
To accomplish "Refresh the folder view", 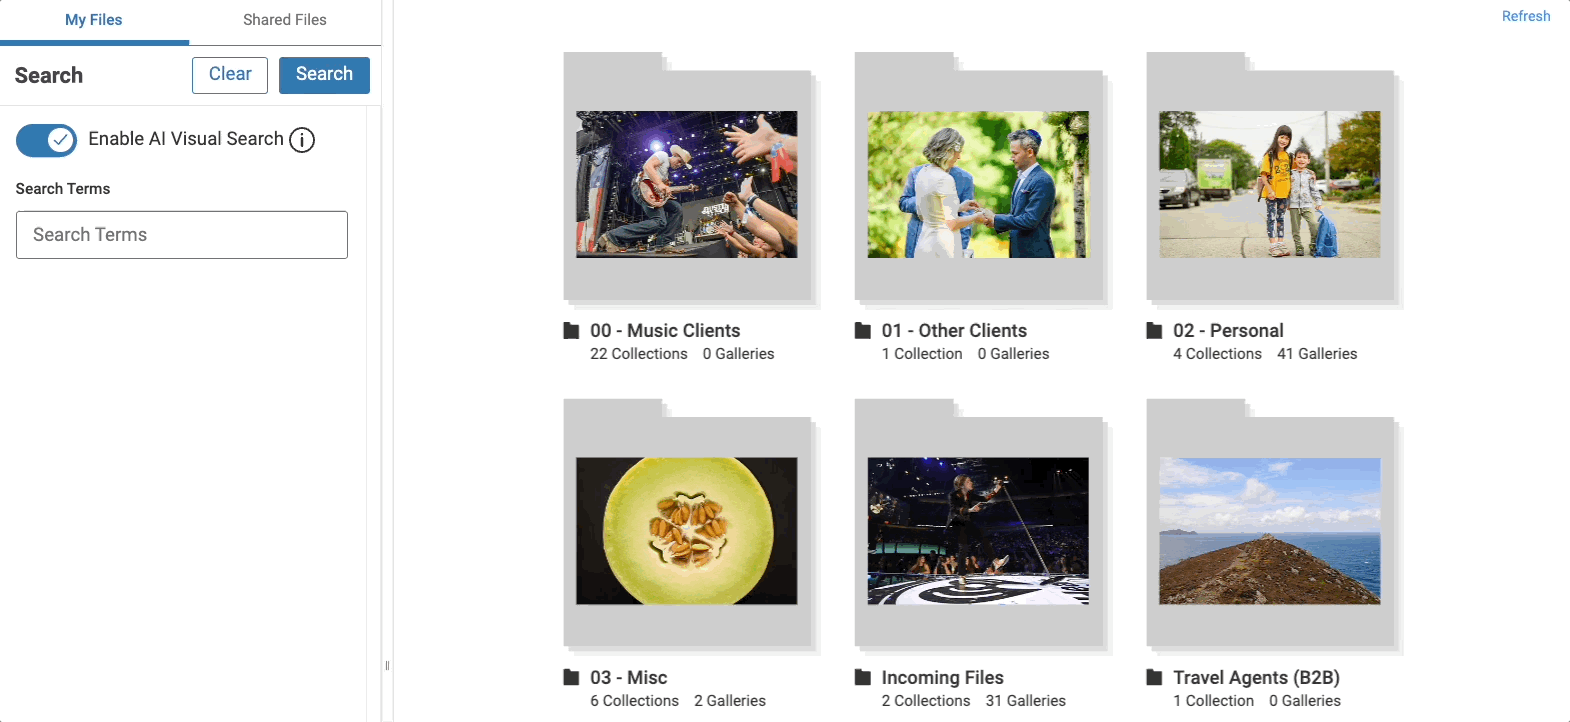I will tap(1526, 16).
